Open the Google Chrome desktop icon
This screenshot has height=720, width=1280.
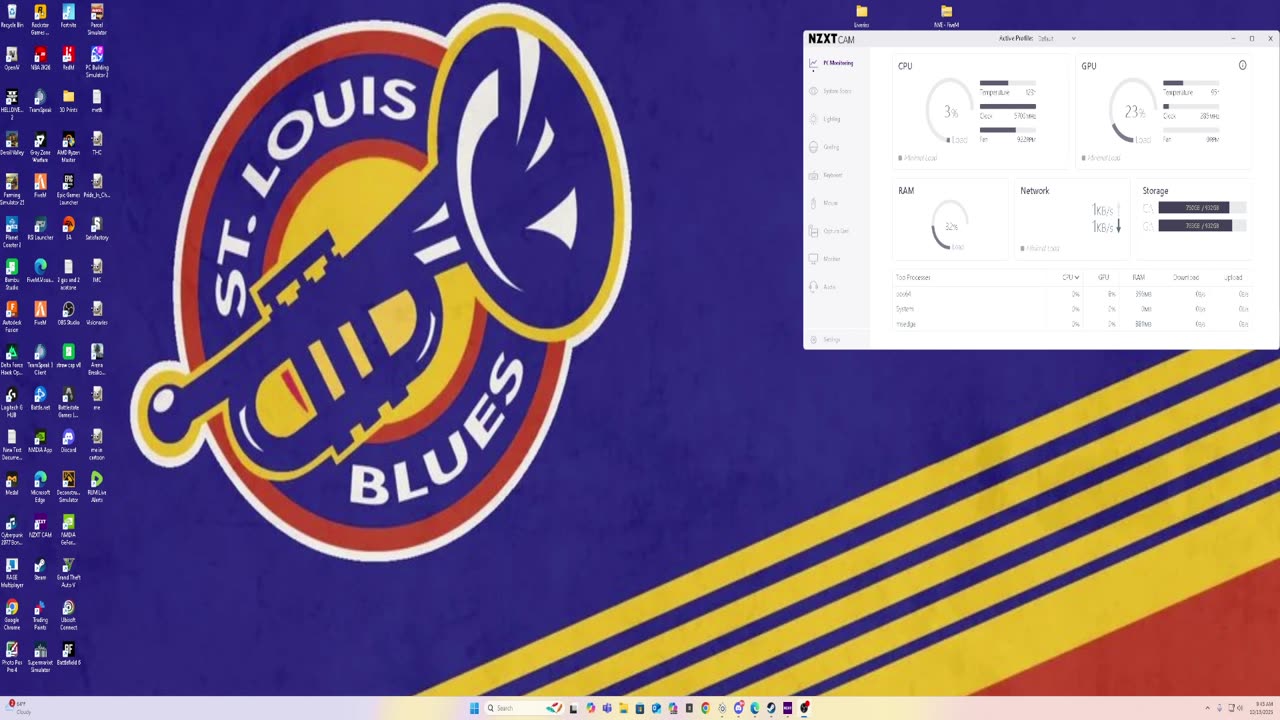click(x=12, y=613)
